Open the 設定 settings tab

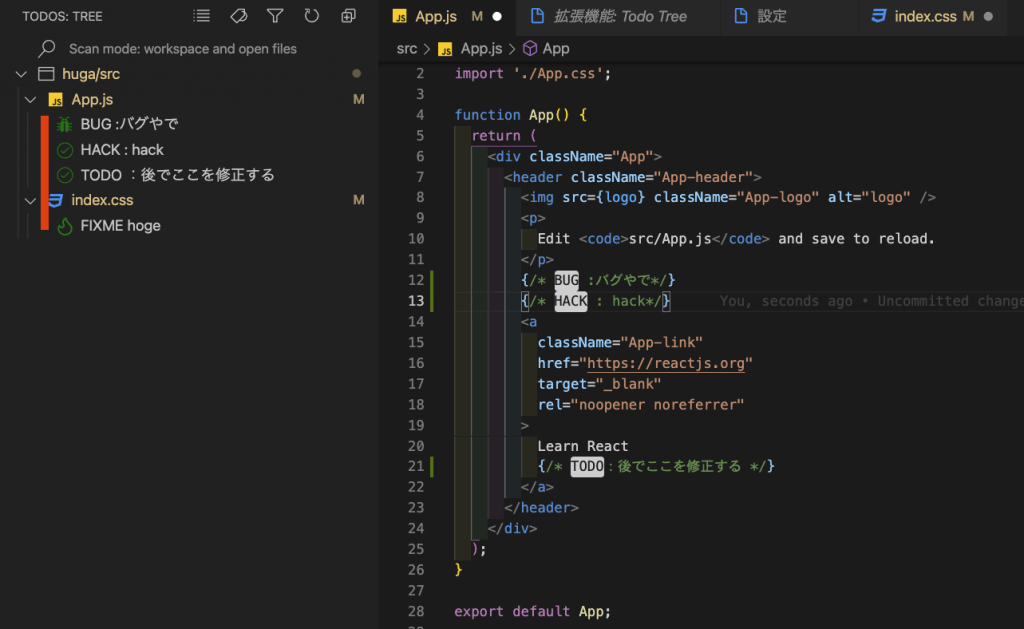pos(771,16)
